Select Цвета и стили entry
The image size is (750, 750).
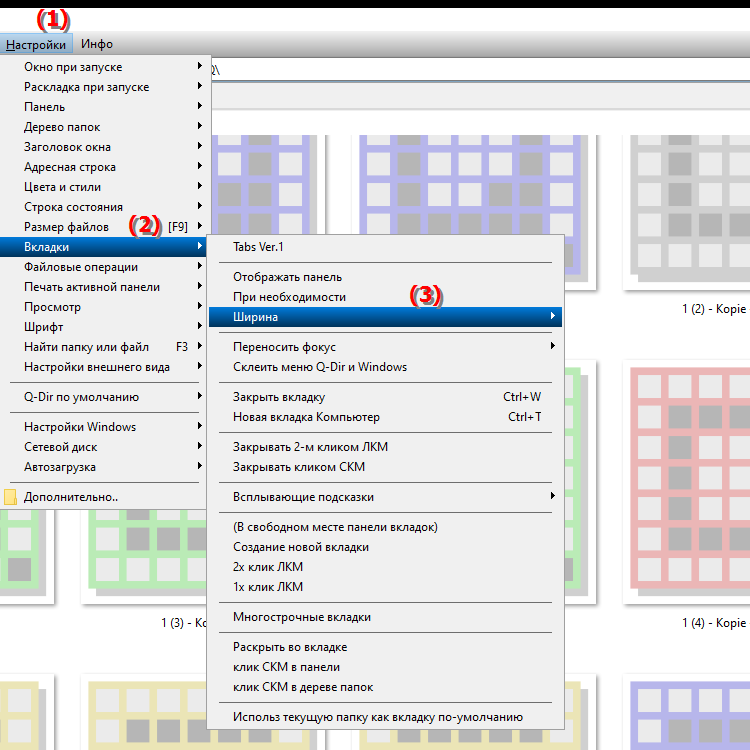104,187
